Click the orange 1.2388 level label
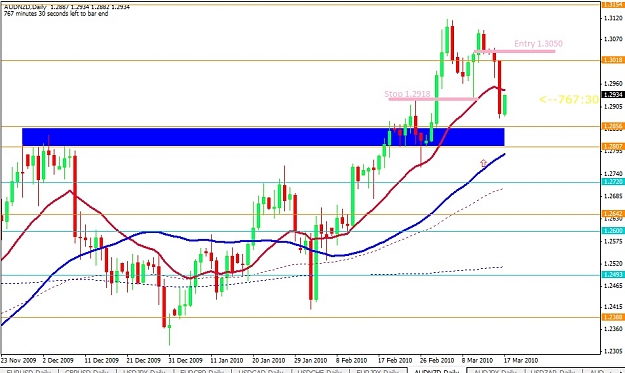Viewport: 625px width, 373px height. pos(612,317)
